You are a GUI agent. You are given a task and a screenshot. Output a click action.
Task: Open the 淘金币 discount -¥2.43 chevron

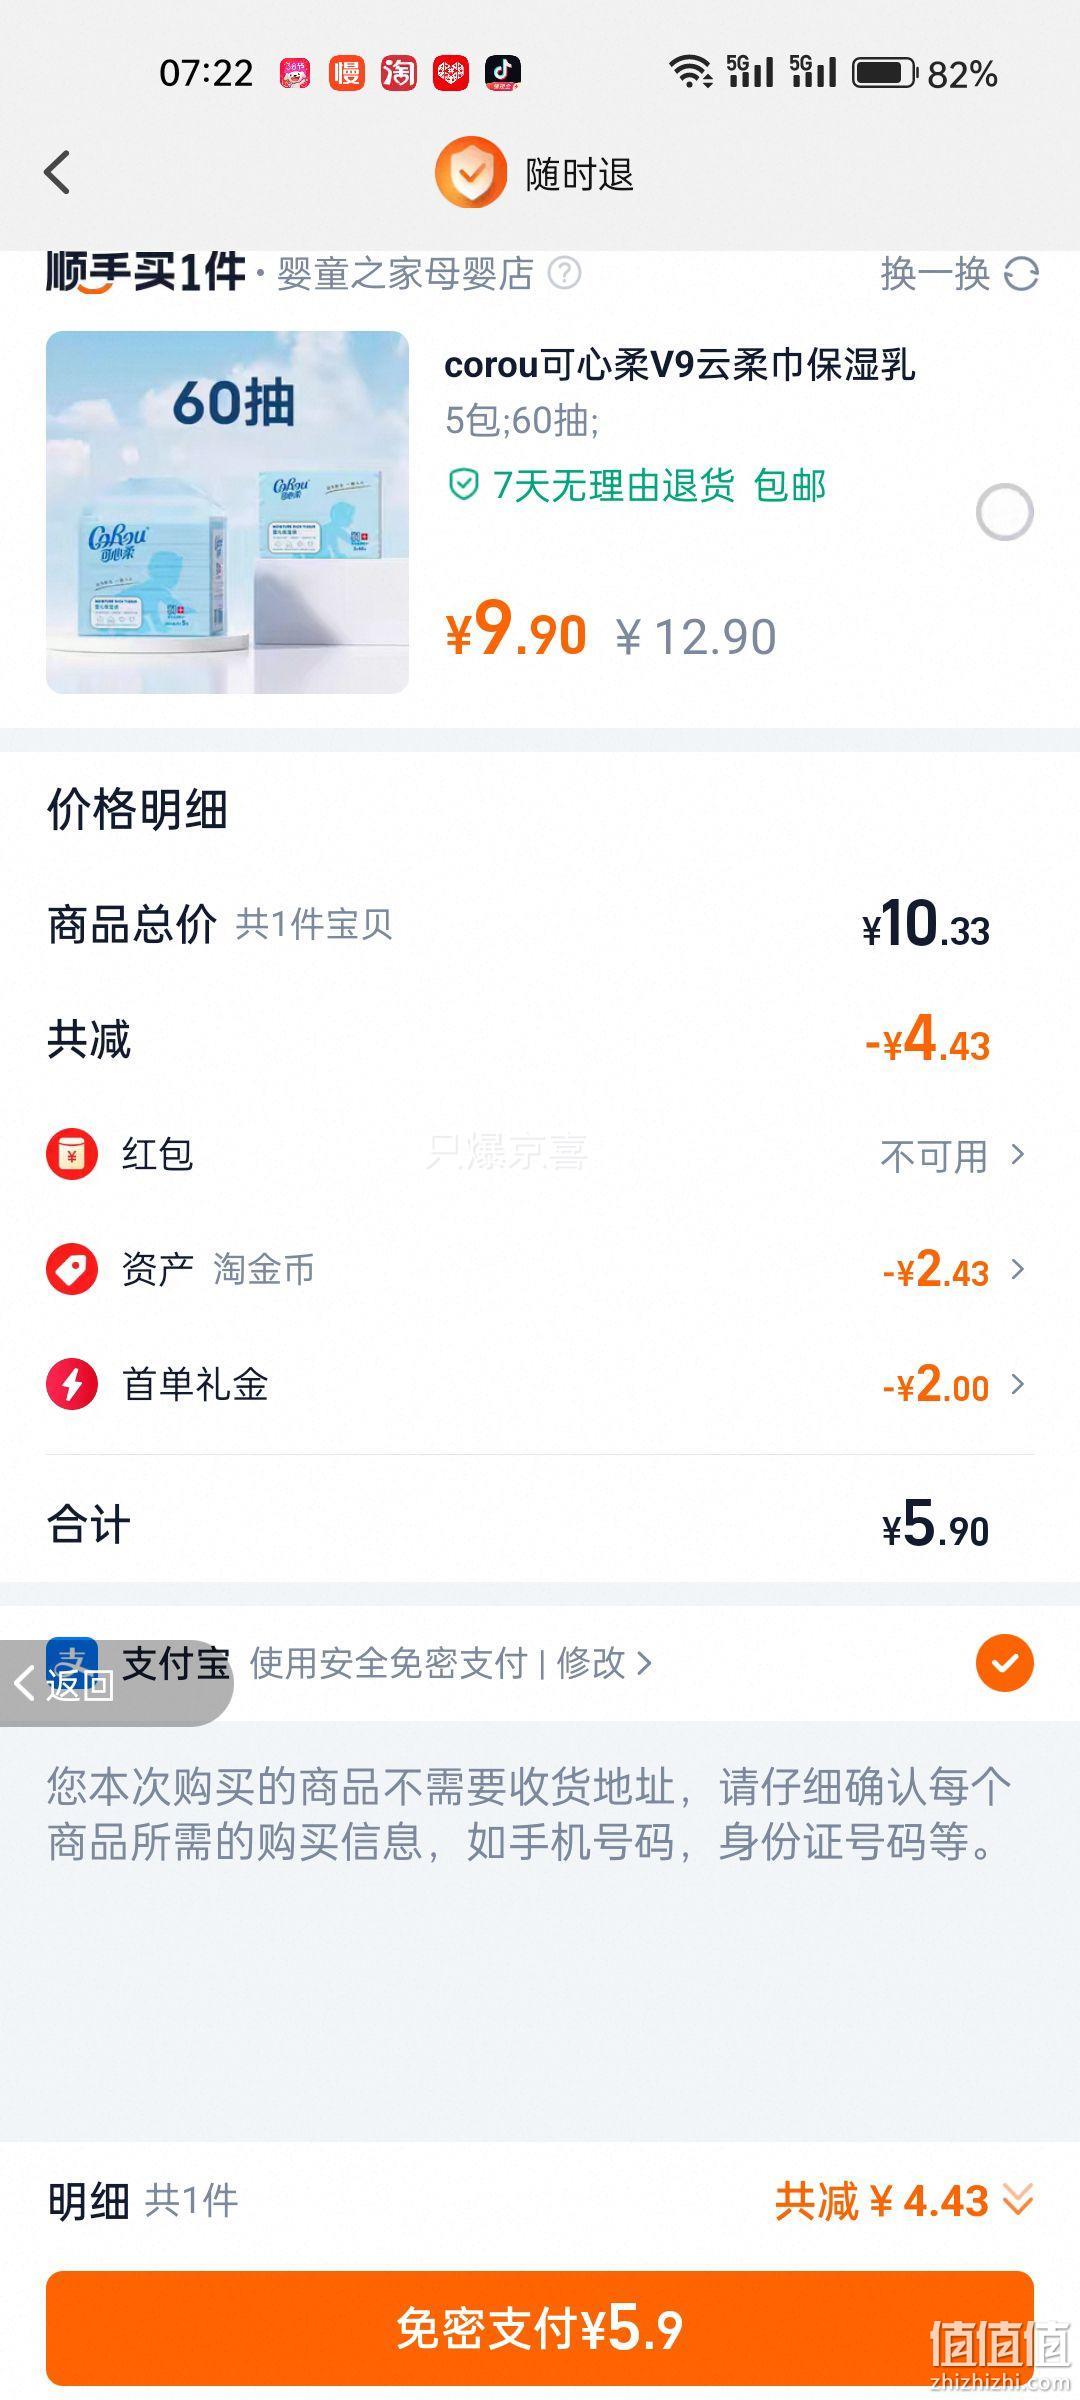1018,1269
